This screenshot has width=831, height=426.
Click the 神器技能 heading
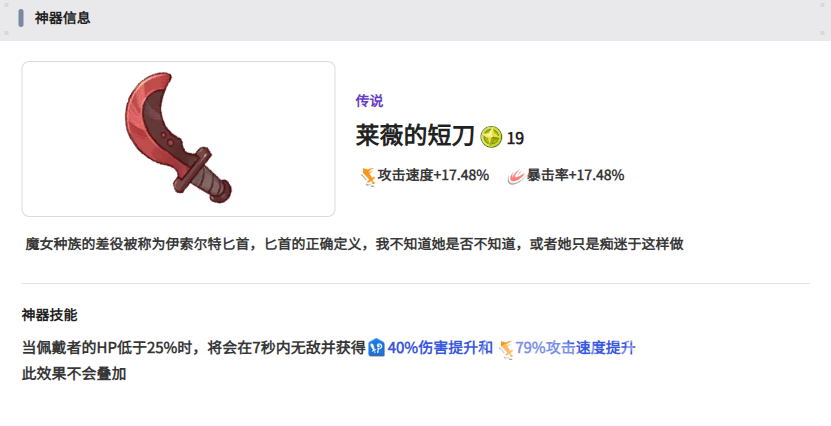tap(49, 315)
